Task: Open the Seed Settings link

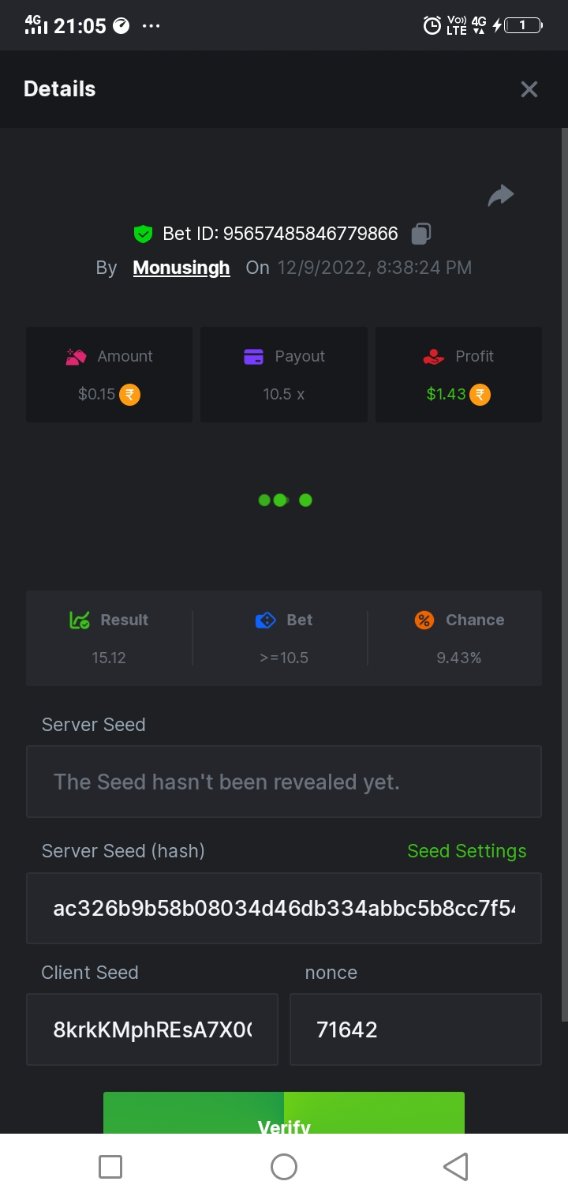Action: 467,851
